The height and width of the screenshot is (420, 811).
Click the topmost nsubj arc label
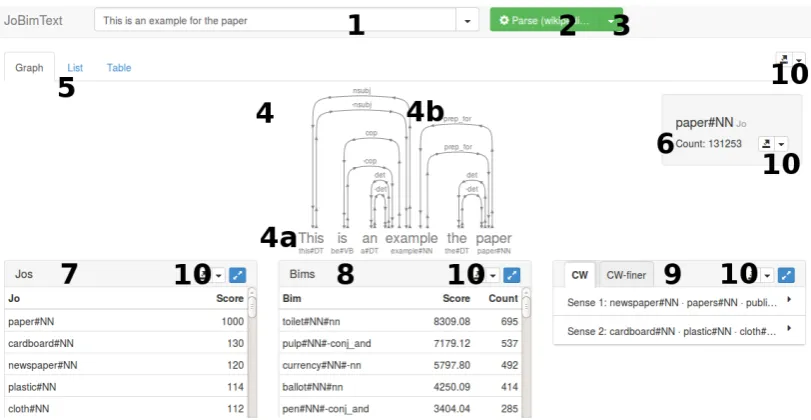362,91
